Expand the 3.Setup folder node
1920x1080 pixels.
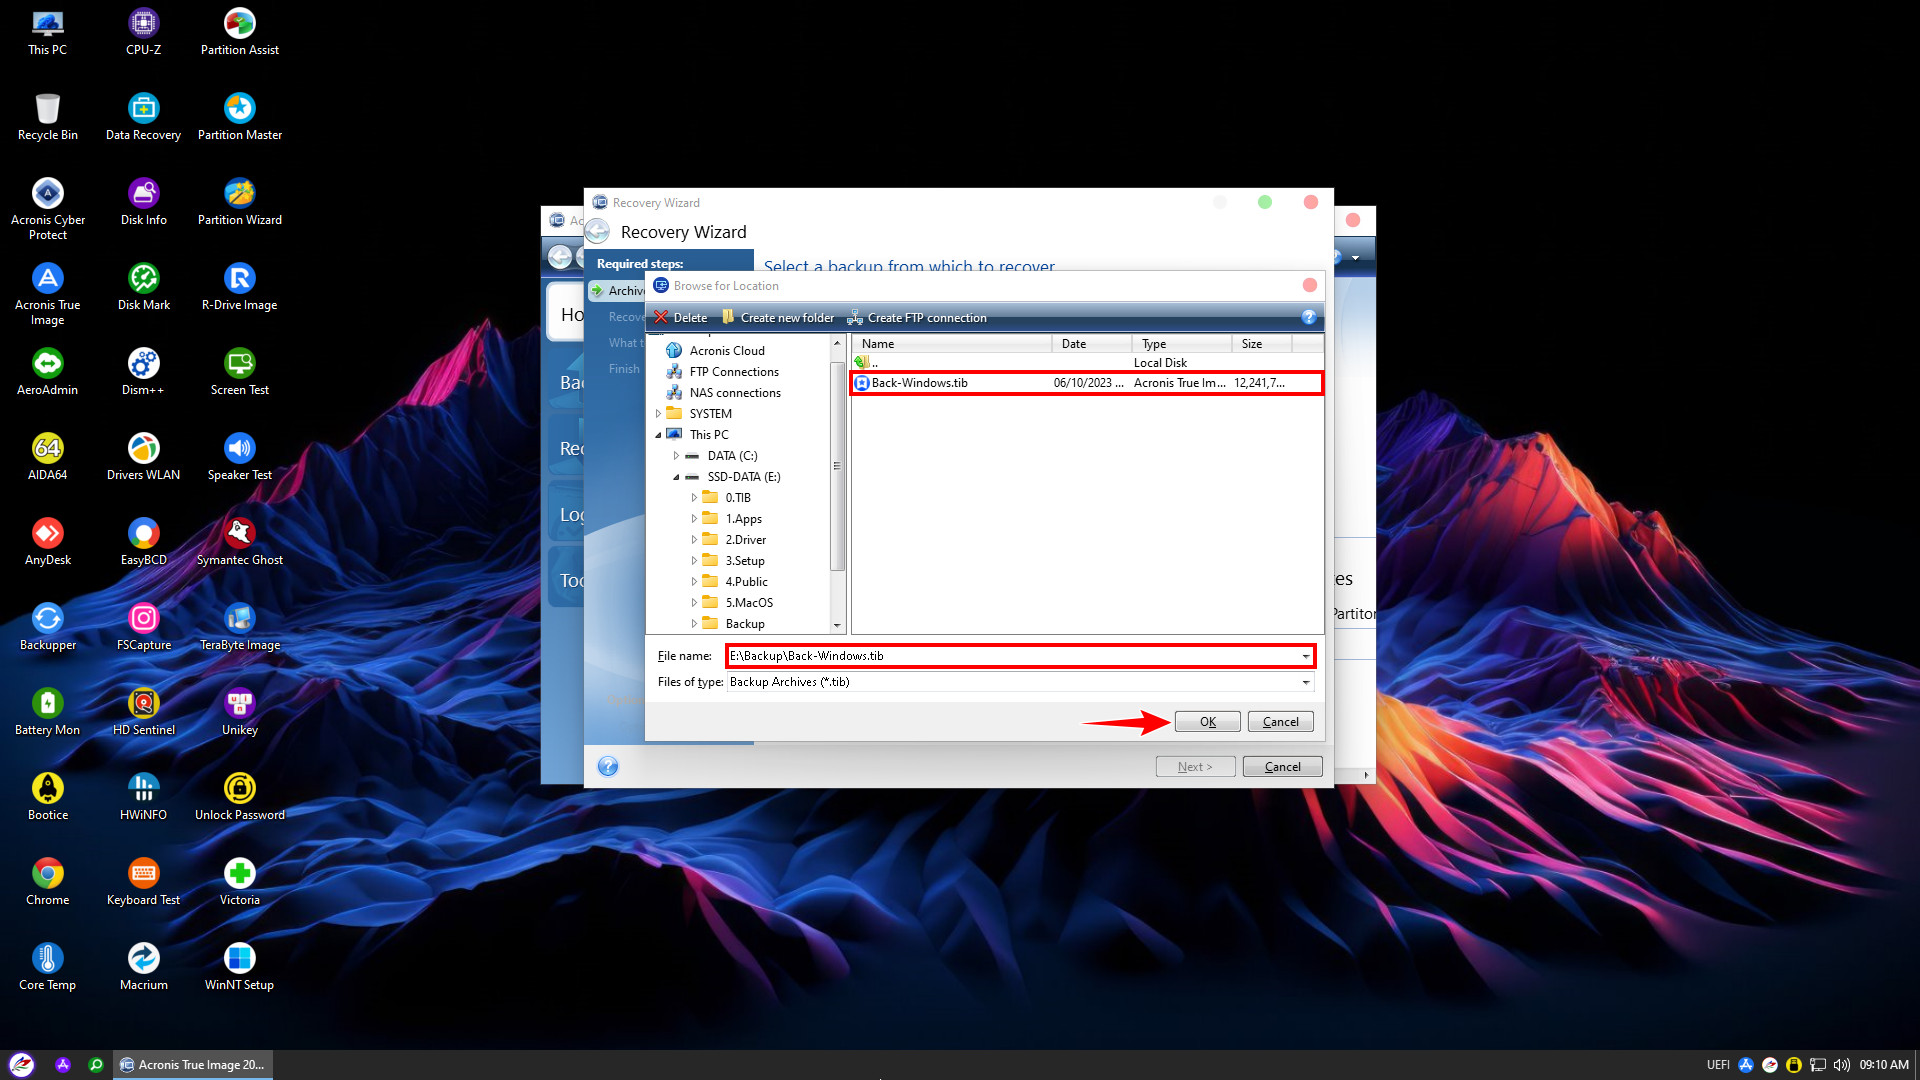[694, 561]
